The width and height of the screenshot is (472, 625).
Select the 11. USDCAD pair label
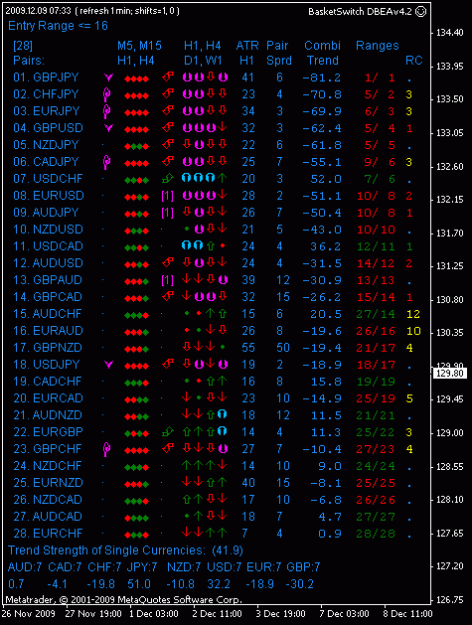point(48,246)
